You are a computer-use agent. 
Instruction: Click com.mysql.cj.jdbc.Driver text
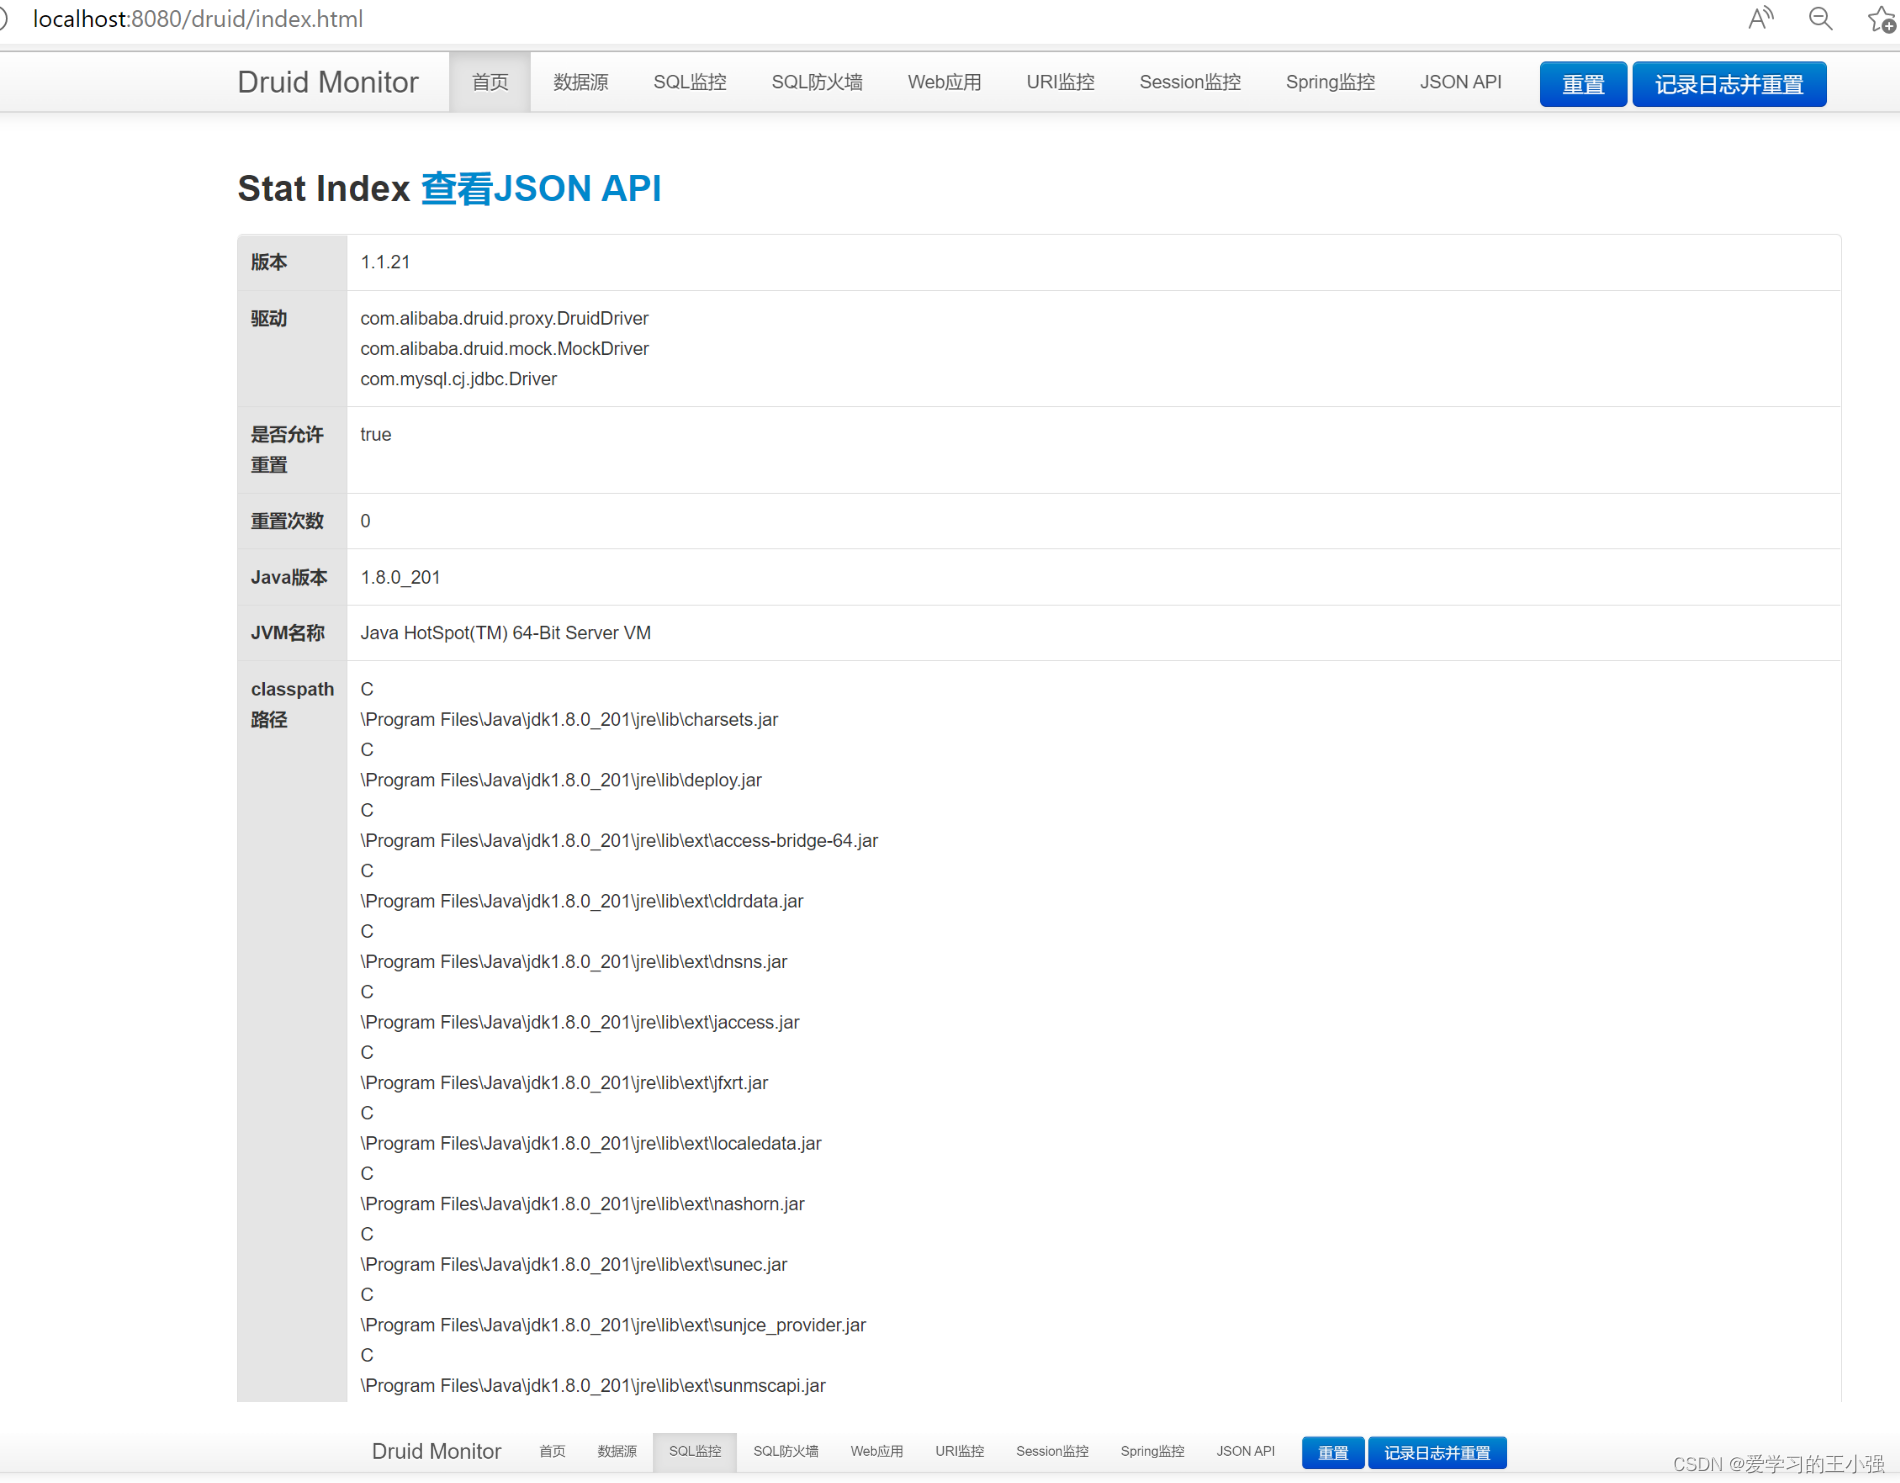tap(458, 379)
